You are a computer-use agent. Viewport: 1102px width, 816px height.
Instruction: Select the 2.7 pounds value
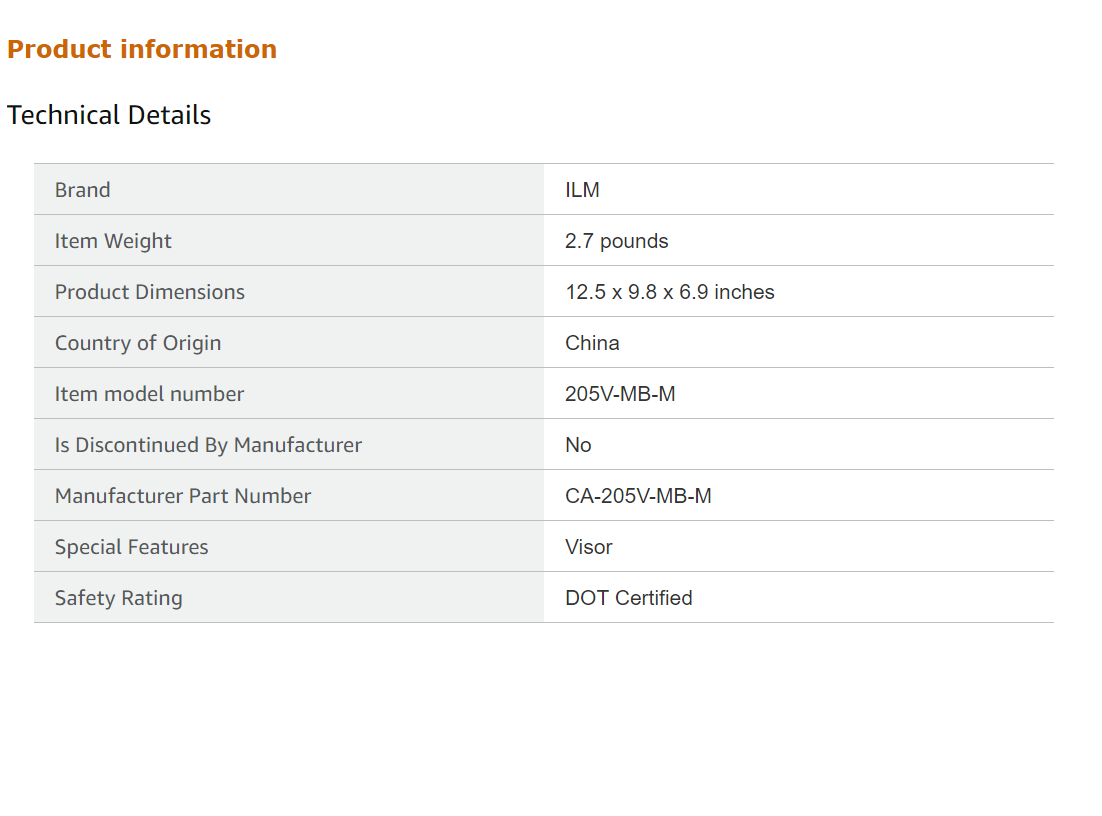point(616,241)
